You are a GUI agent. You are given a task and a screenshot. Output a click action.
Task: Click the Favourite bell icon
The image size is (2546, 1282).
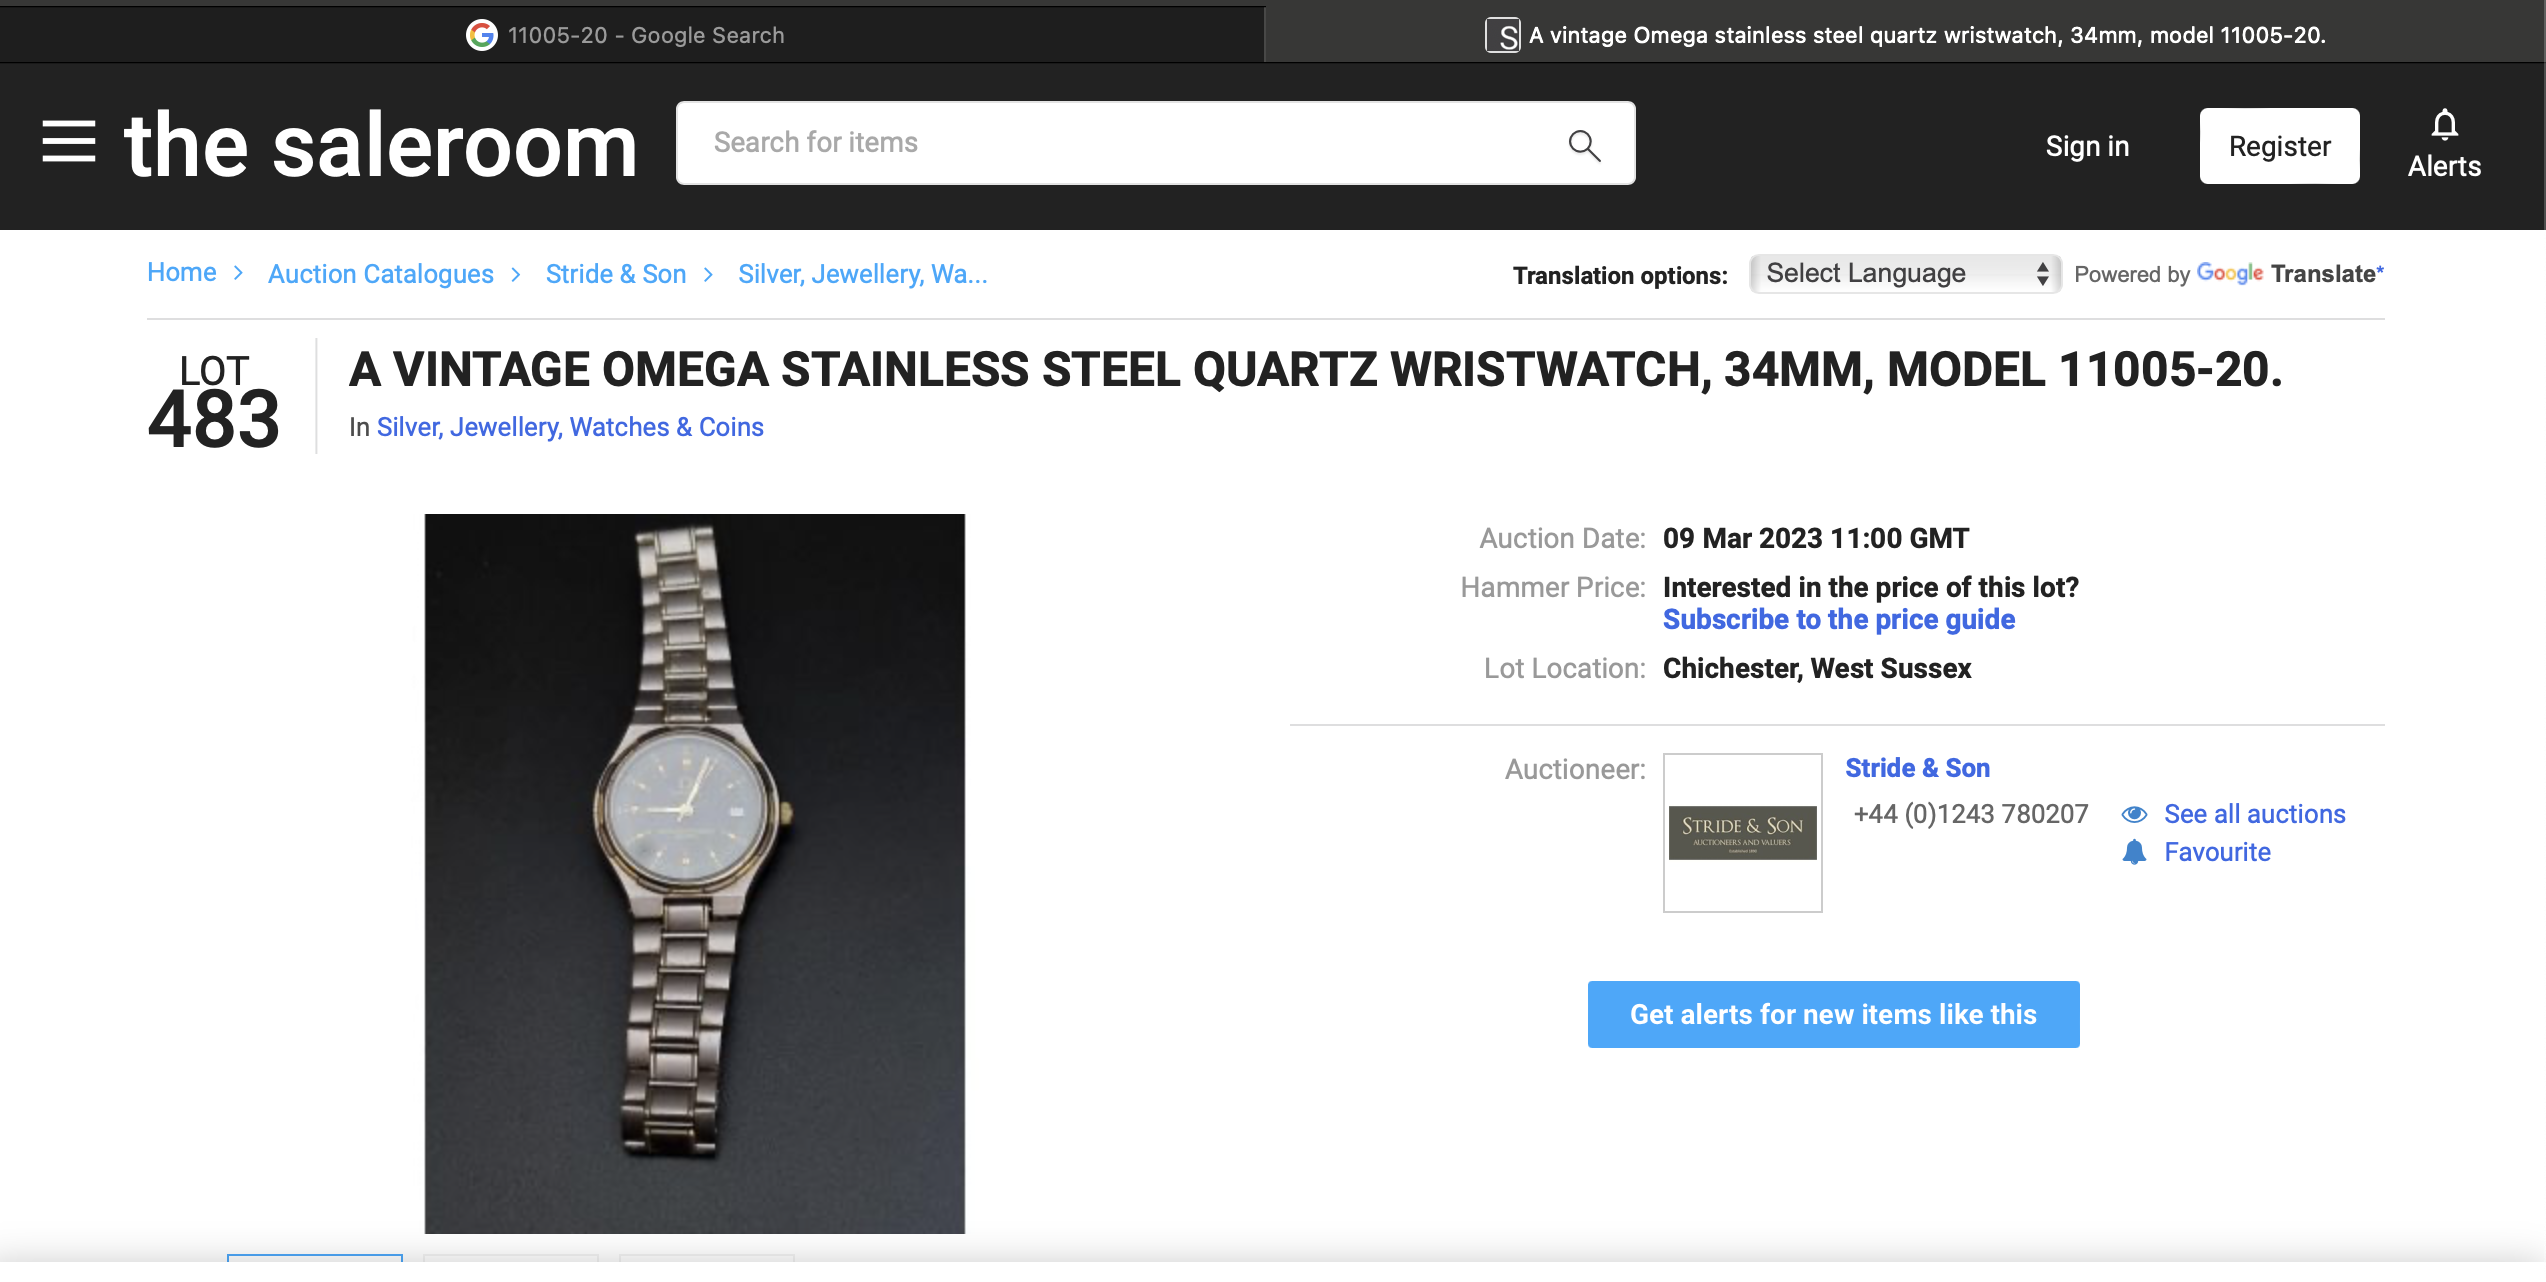tap(2134, 853)
